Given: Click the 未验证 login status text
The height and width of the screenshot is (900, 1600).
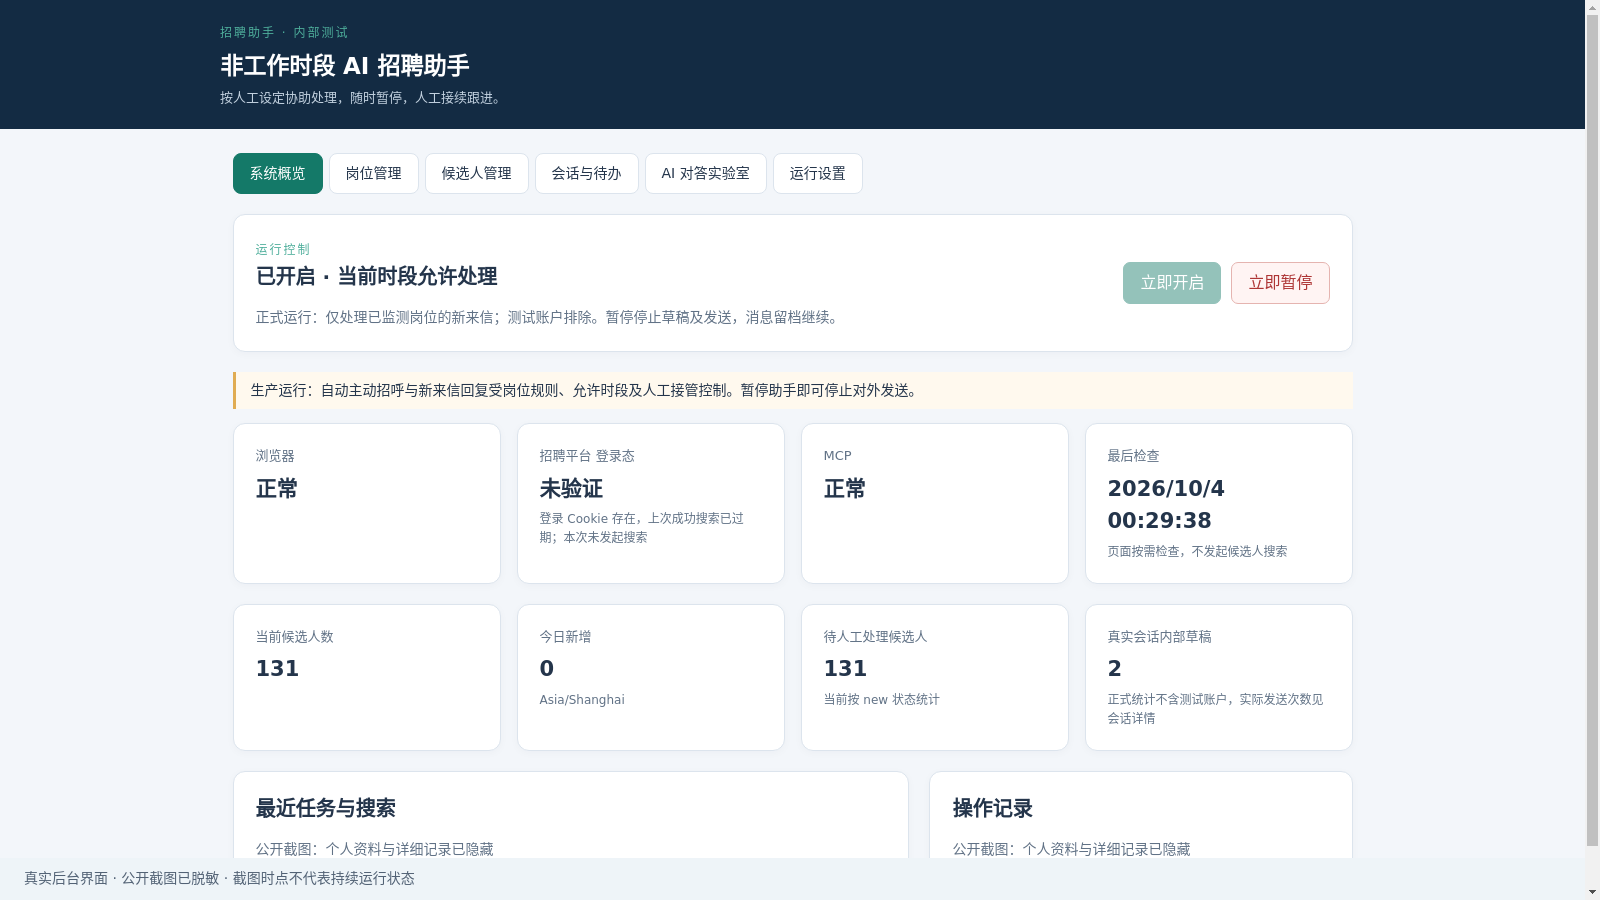Looking at the screenshot, I should tap(571, 489).
